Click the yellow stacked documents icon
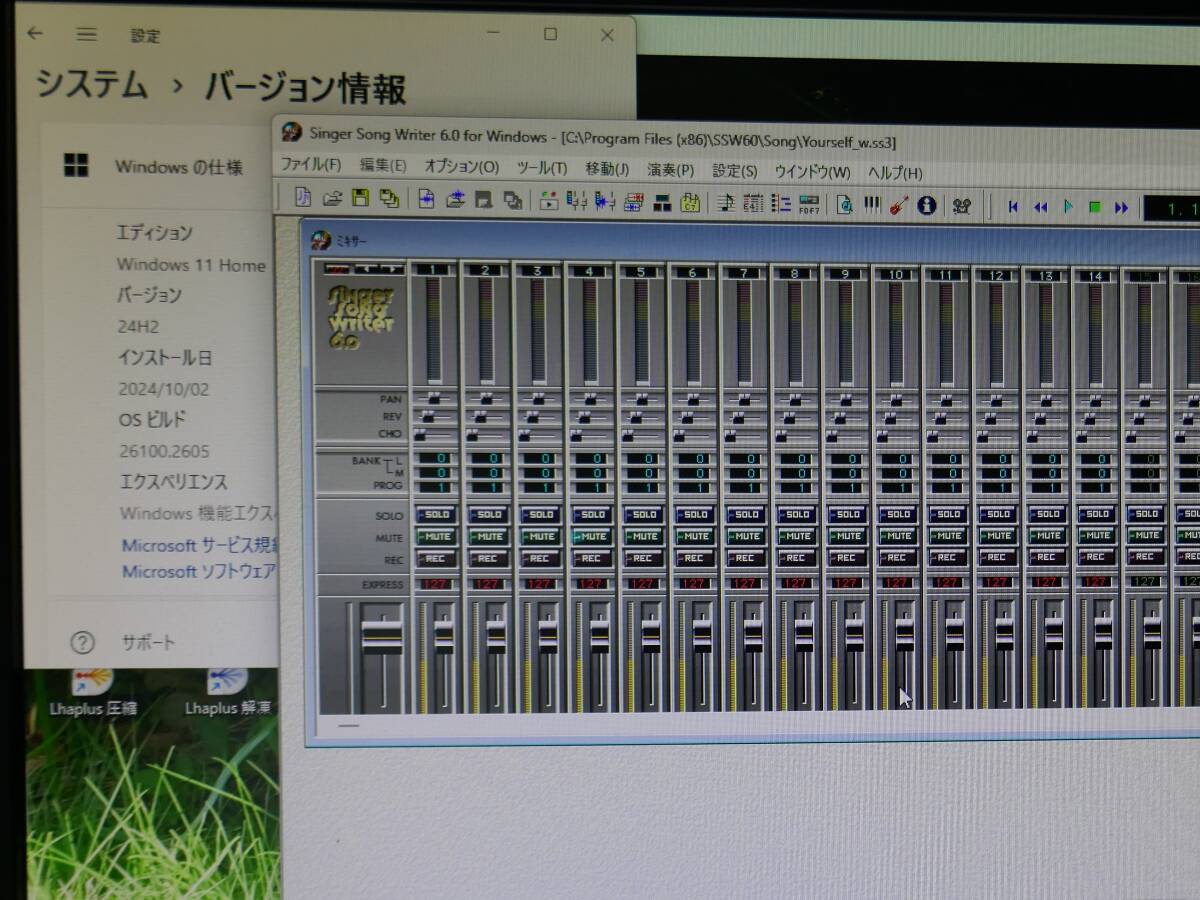Image resolution: width=1200 pixels, height=900 pixels. tap(390, 200)
